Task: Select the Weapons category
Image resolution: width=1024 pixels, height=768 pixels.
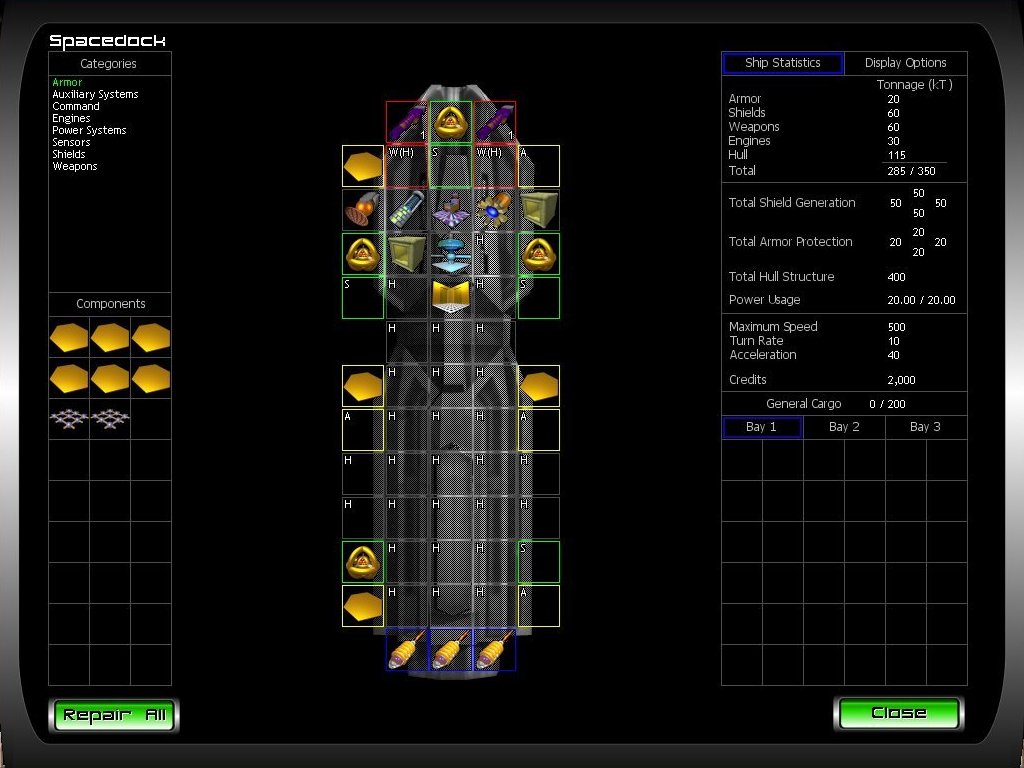Action: [75, 167]
